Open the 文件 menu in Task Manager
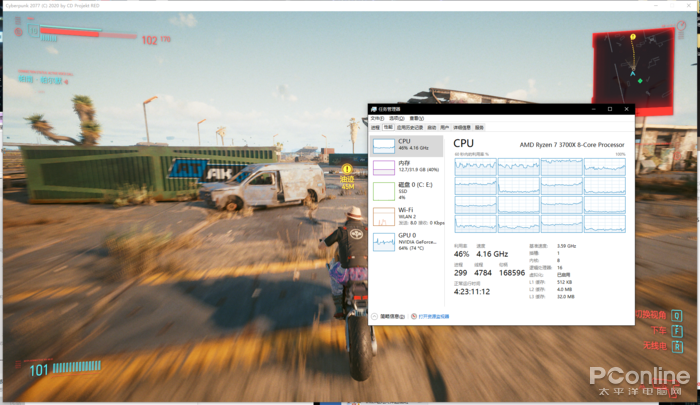Image resolution: width=700 pixels, height=405 pixels. tap(377, 118)
